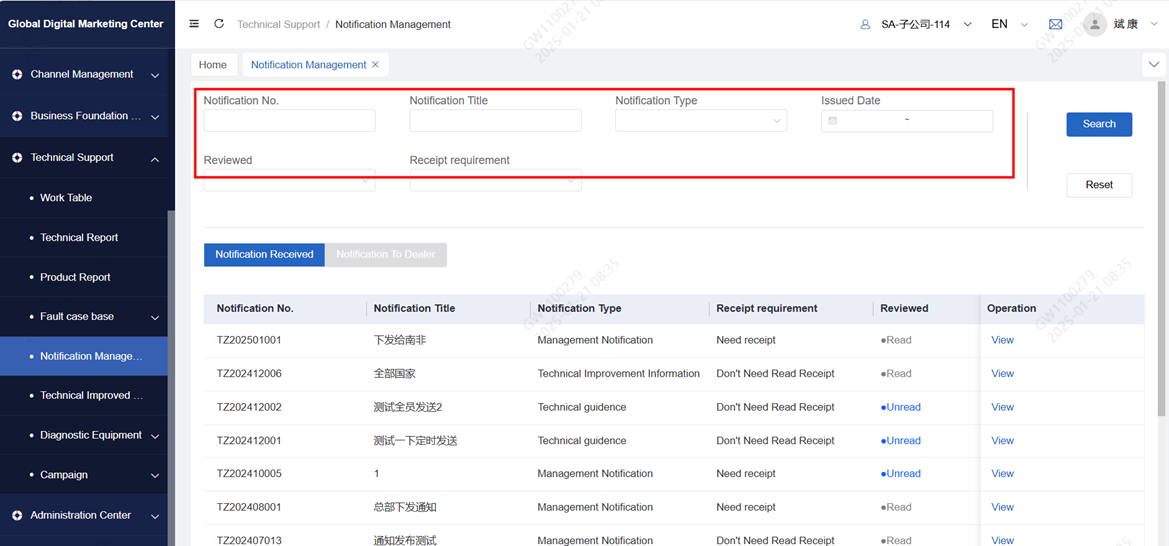Expand the Fault case base submenu
Screen dimensions: 1169x546
click(154, 317)
